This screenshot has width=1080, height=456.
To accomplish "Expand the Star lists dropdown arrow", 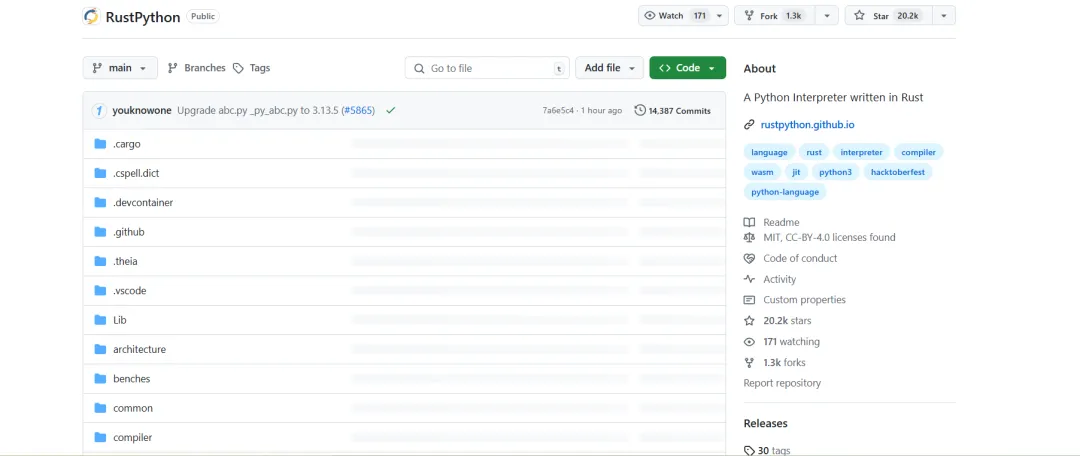I will point(944,16).
